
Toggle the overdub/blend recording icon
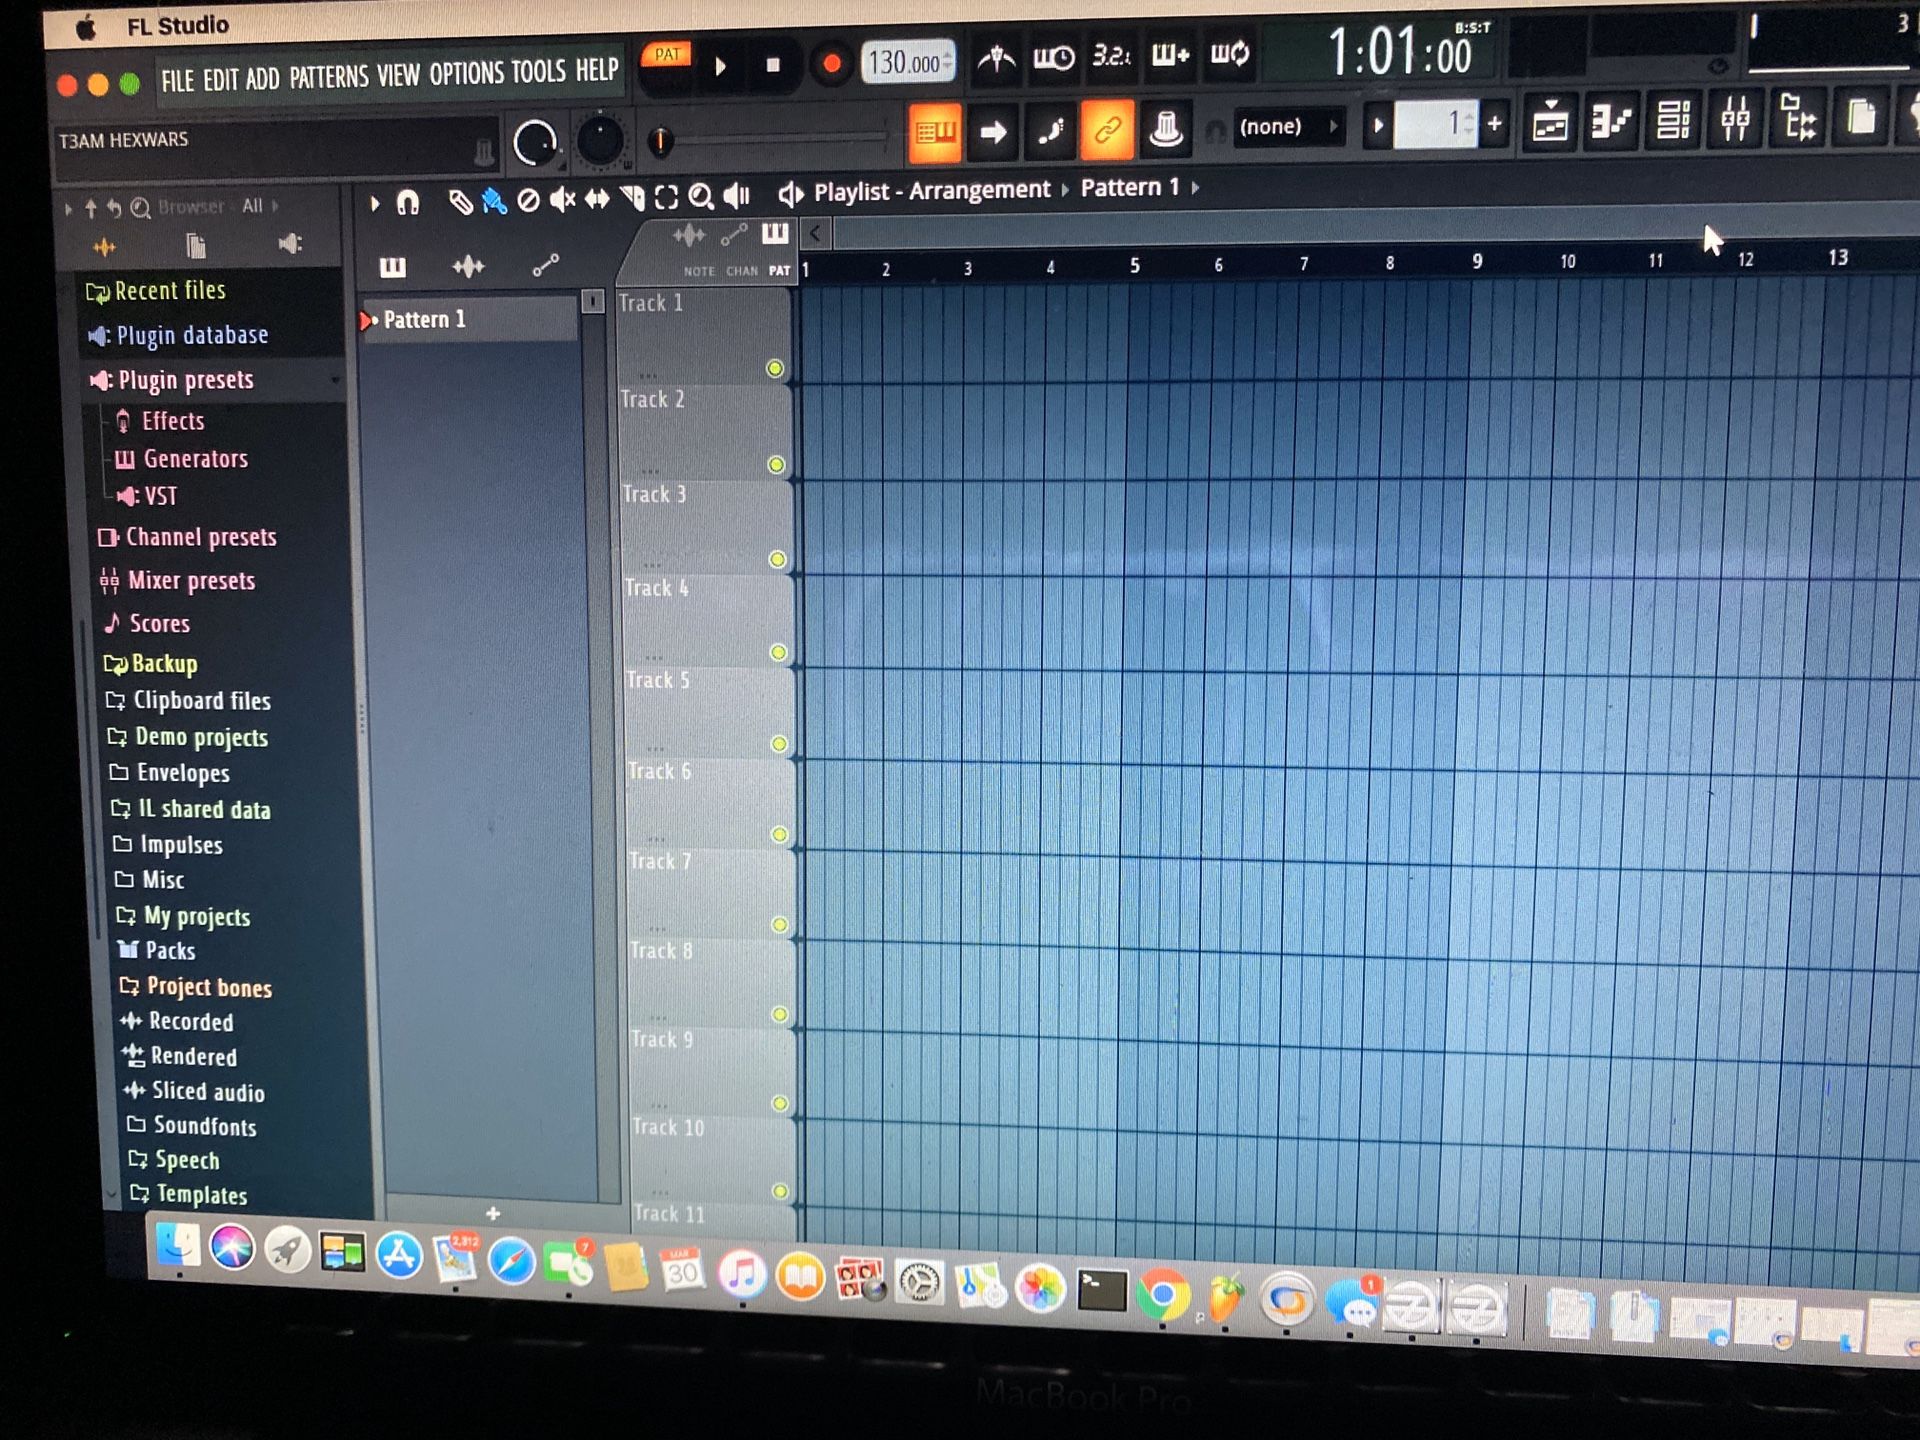coord(1170,54)
